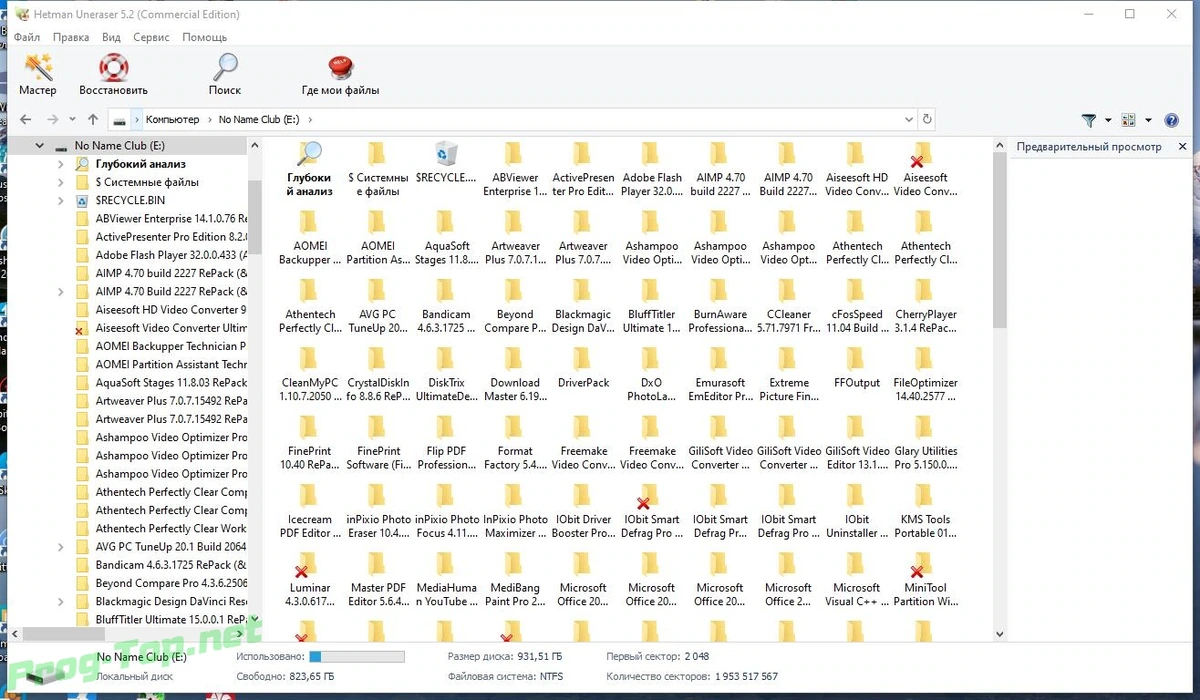Click the Восстановить lifebuoy toolbar button

tap(113, 75)
